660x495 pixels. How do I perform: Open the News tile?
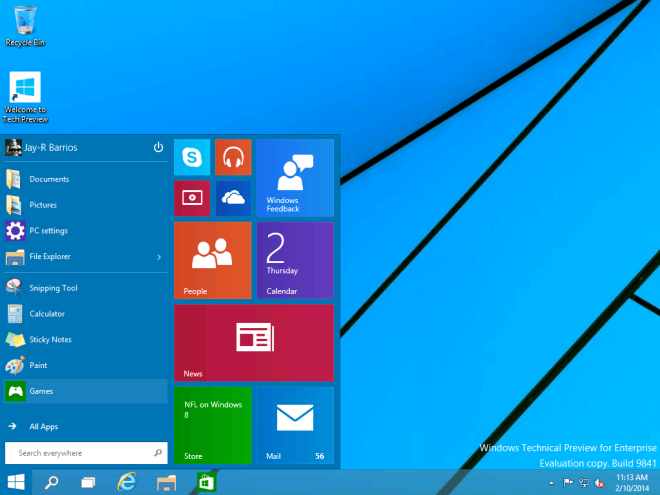254,343
